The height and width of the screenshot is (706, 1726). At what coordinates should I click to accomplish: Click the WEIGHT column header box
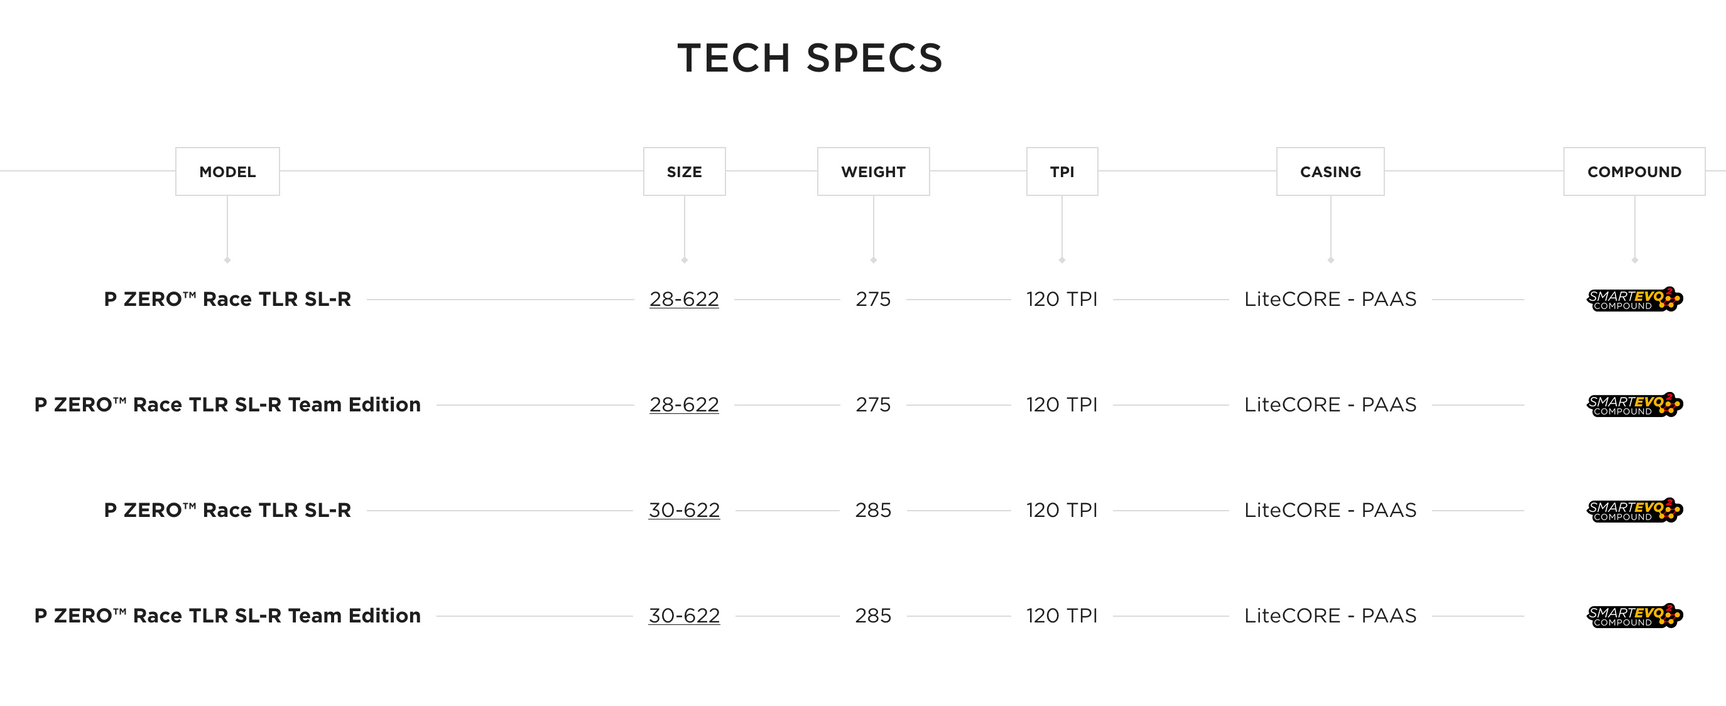[x=873, y=172]
